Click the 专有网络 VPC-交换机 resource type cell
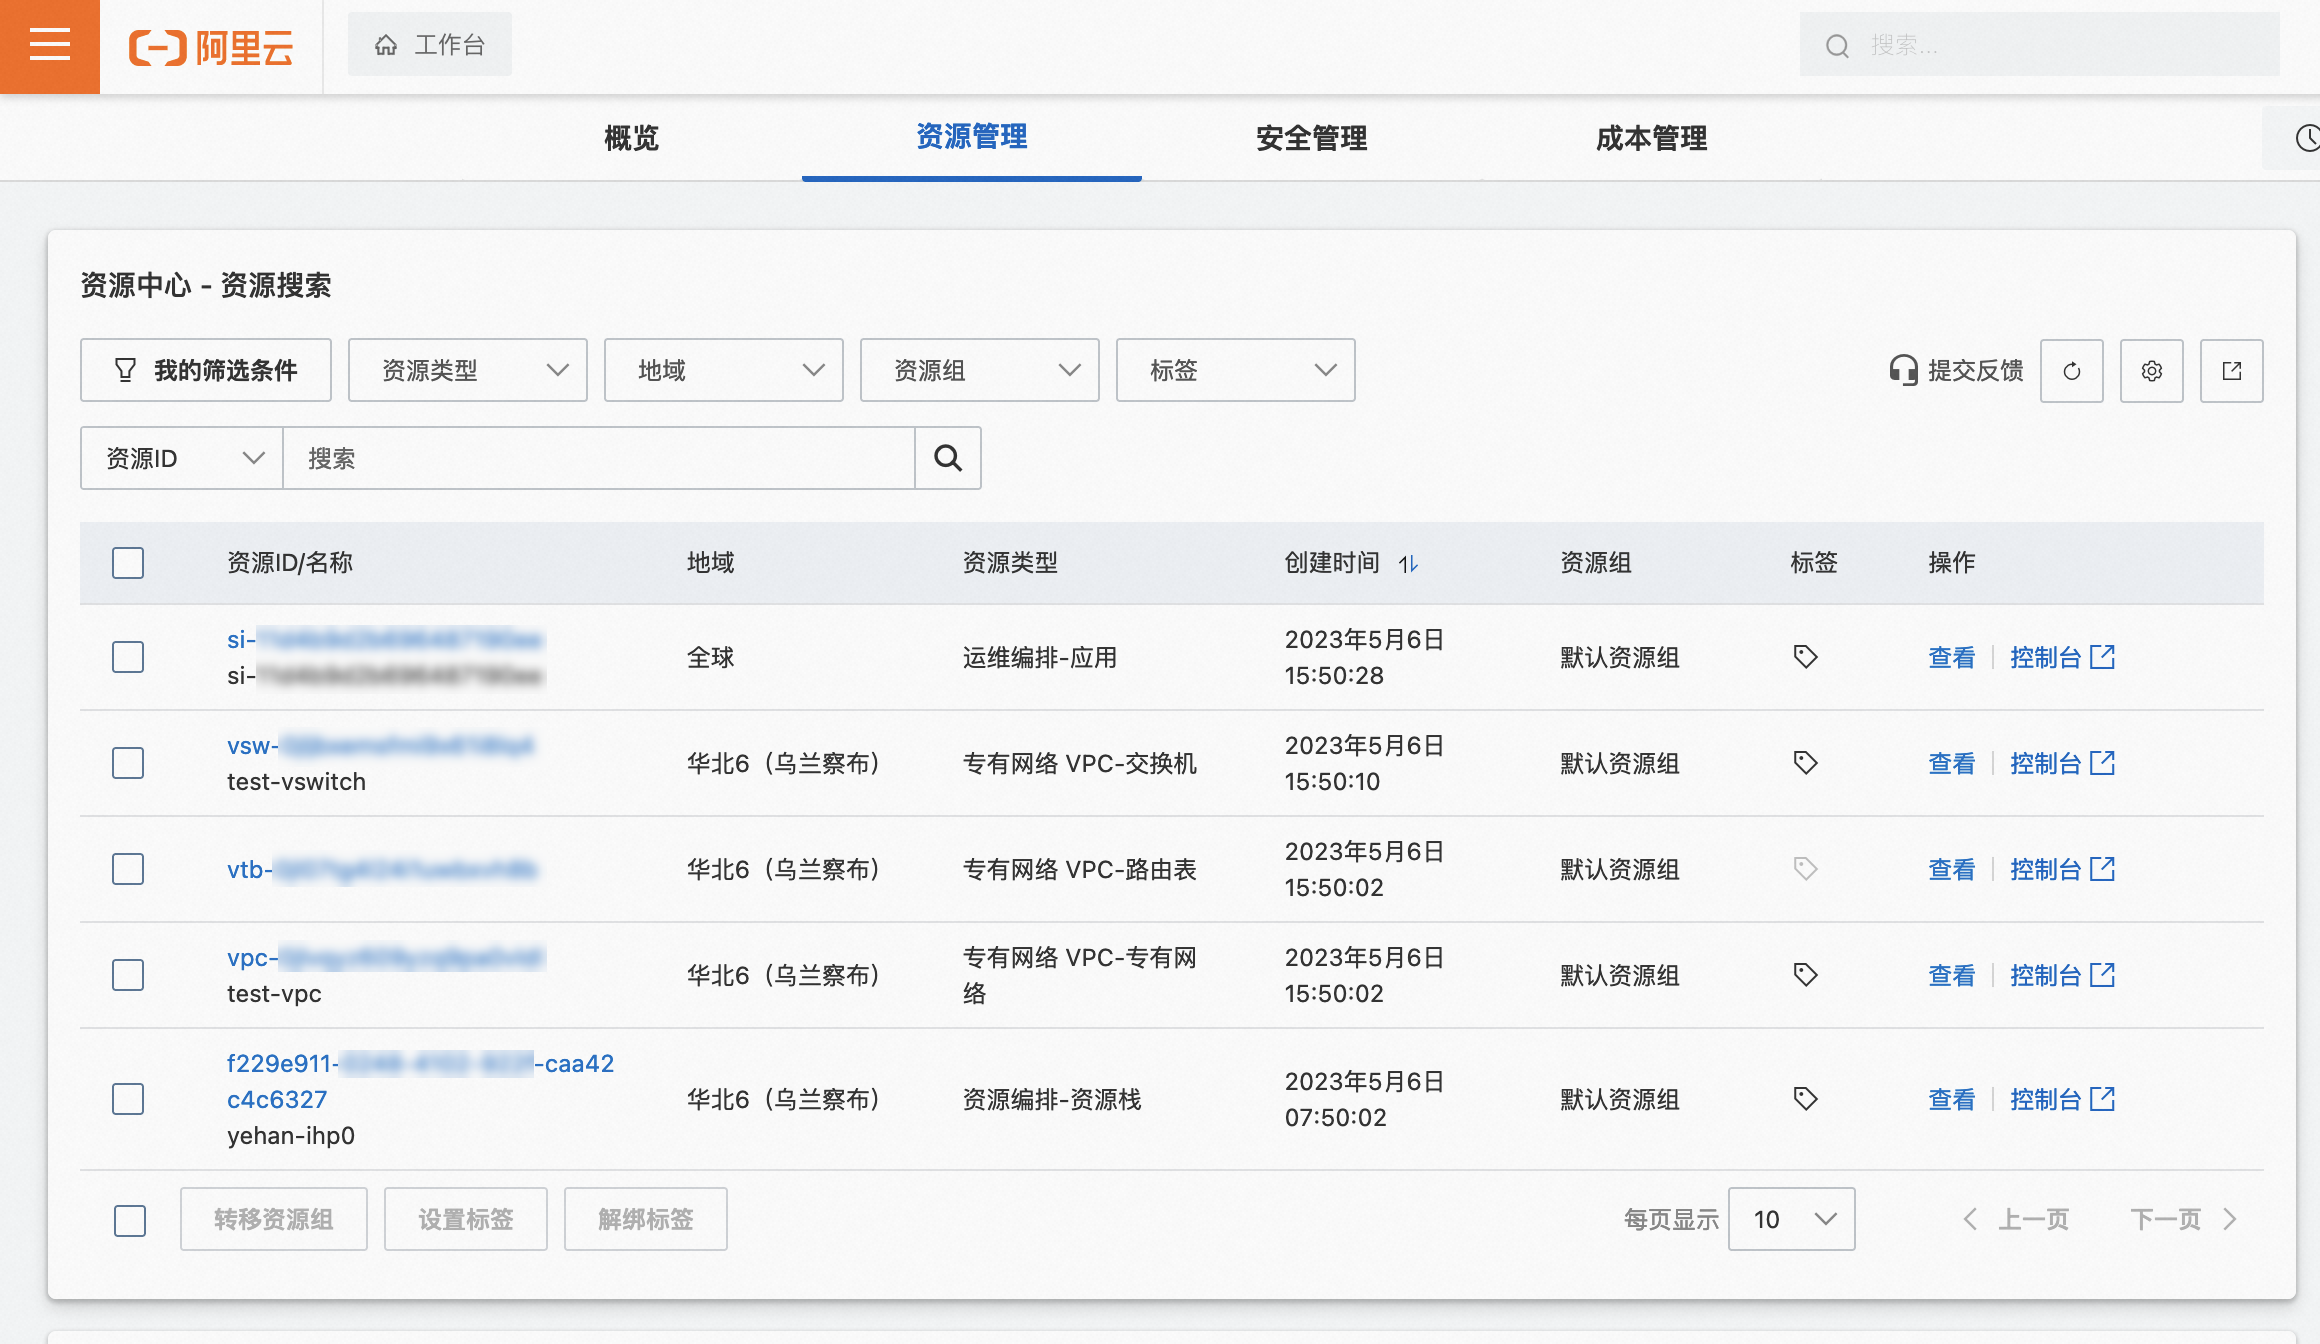2320x1344 pixels. point(1079,763)
